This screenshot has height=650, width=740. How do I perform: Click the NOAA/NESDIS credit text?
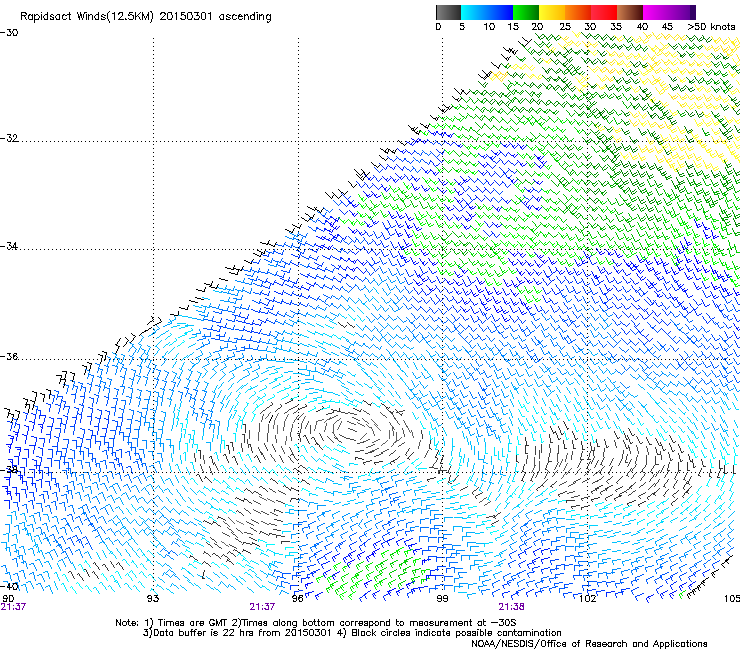coord(589,644)
